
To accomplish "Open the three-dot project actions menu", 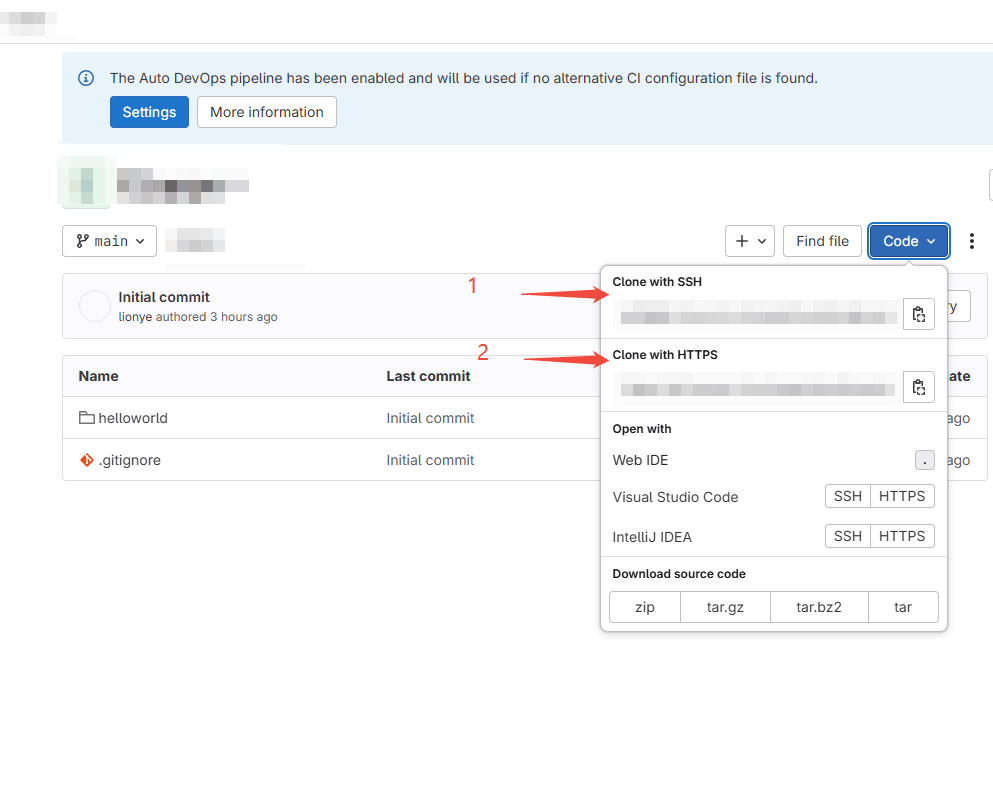I will tap(971, 241).
